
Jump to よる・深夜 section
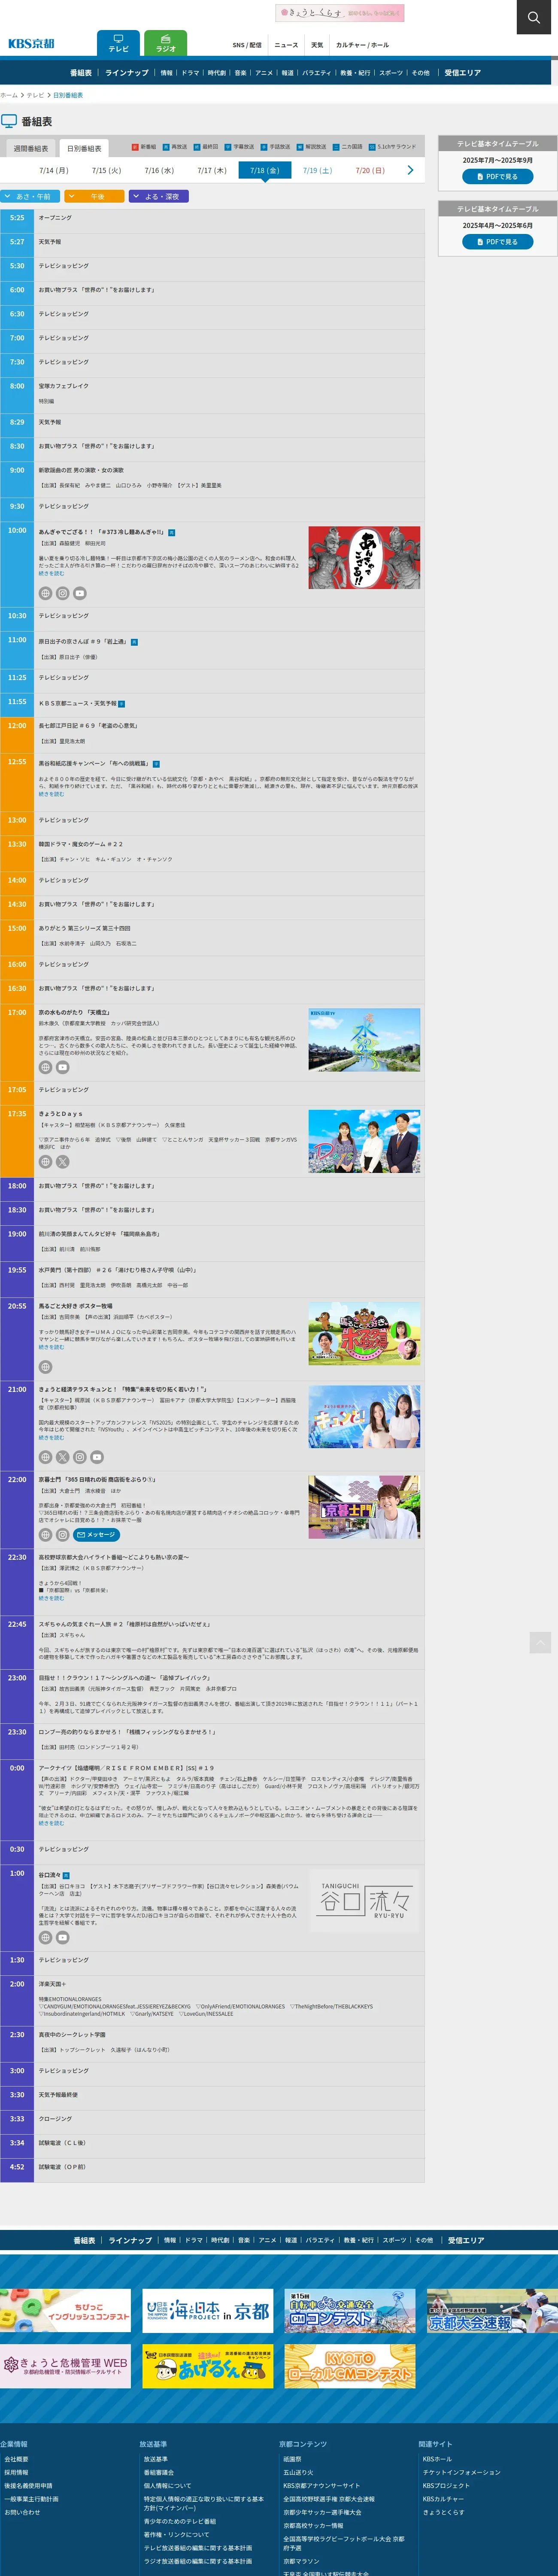click(159, 197)
